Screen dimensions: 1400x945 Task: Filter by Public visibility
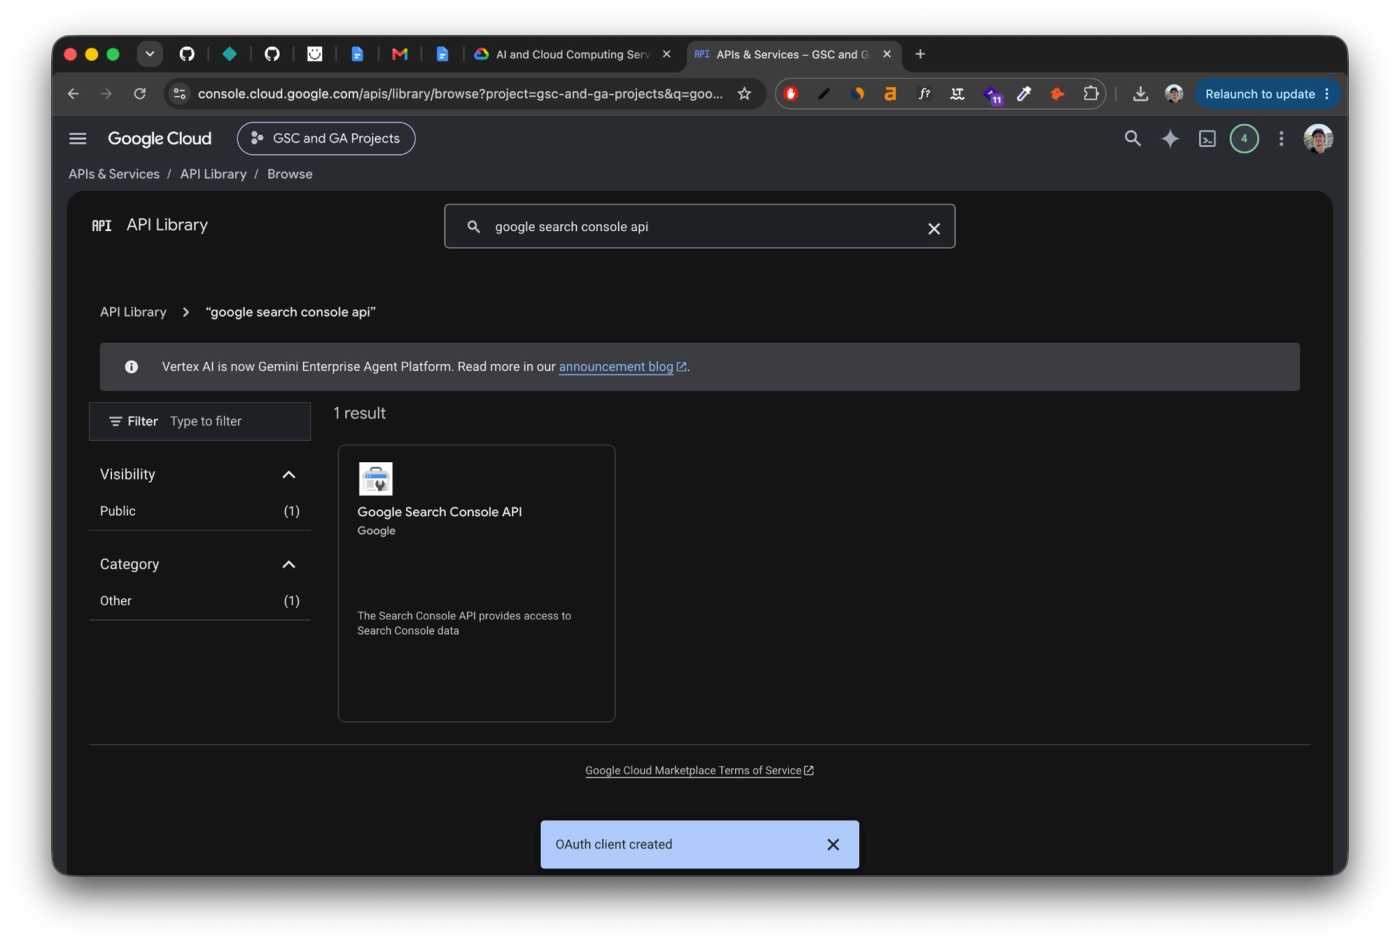point(200,511)
